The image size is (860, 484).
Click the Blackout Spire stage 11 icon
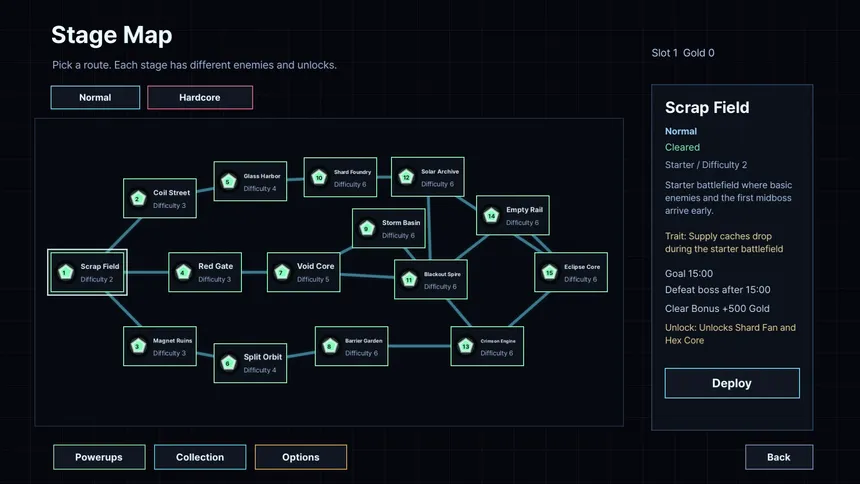(x=409, y=280)
